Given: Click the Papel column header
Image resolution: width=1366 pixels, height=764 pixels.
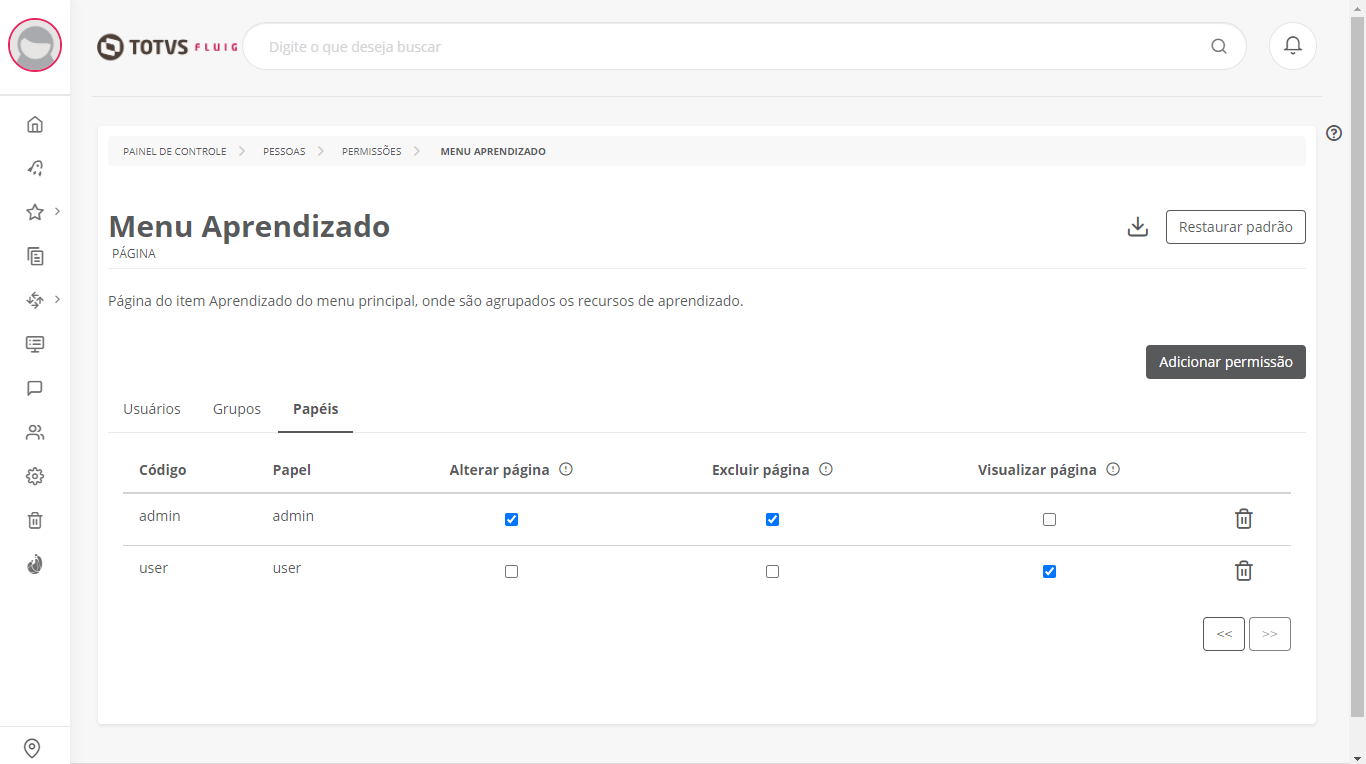Looking at the screenshot, I should pos(292,470).
